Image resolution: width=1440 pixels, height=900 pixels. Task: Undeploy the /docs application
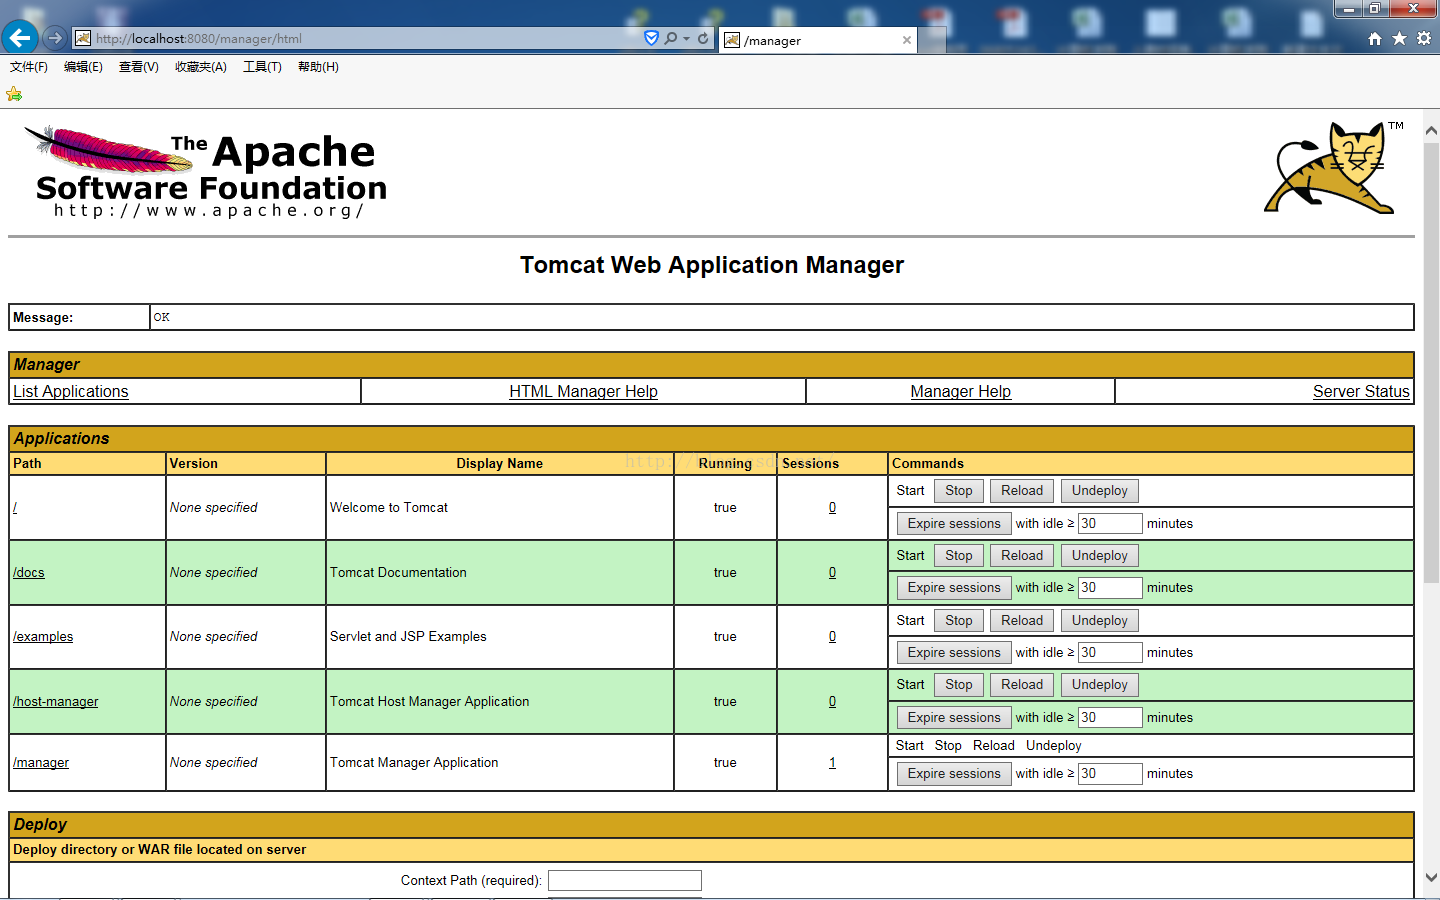click(1100, 556)
